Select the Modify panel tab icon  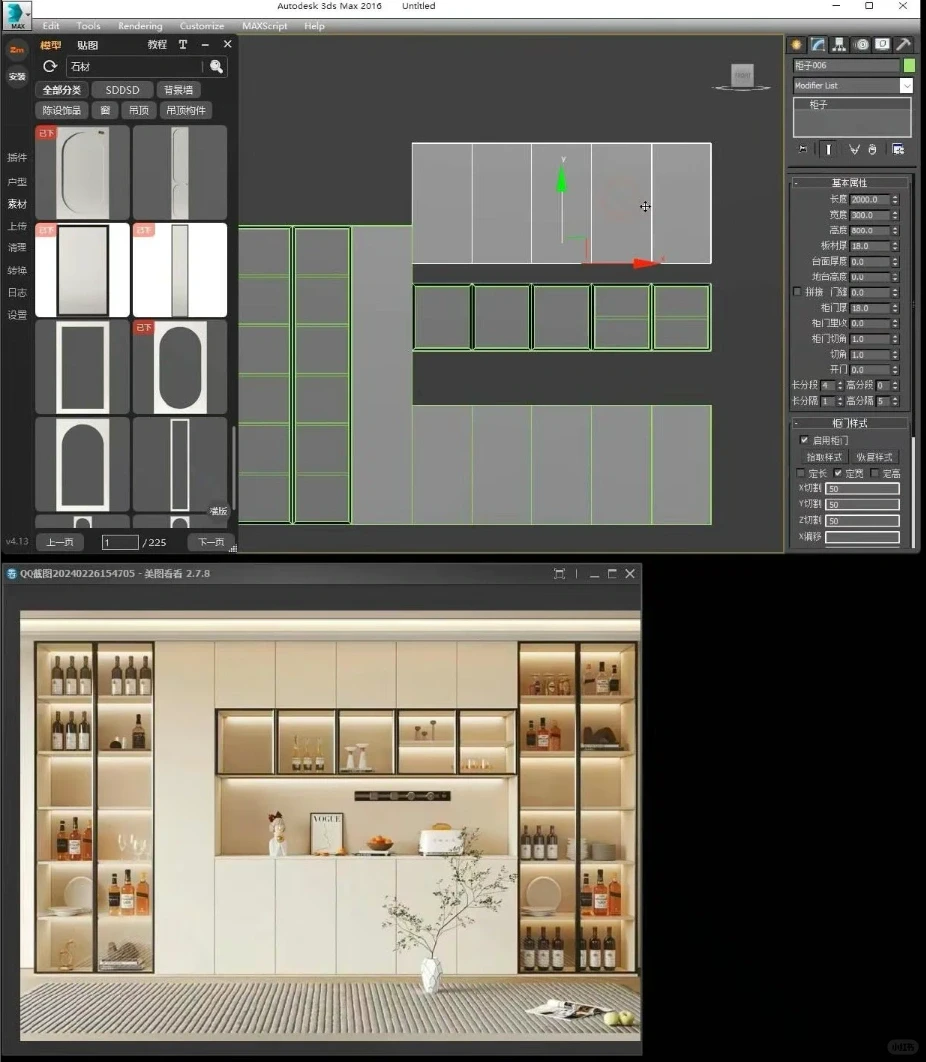click(817, 44)
